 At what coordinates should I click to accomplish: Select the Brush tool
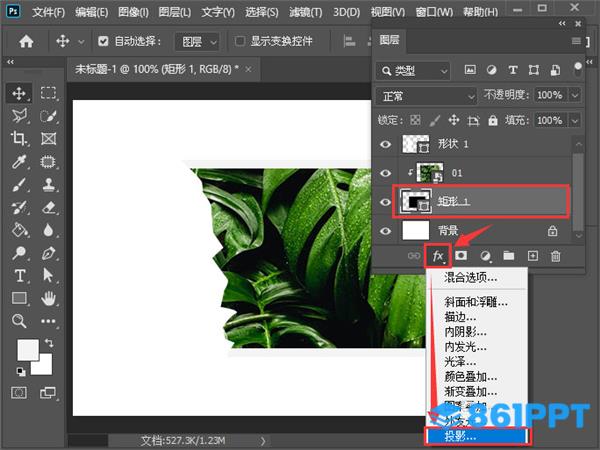click(19, 184)
